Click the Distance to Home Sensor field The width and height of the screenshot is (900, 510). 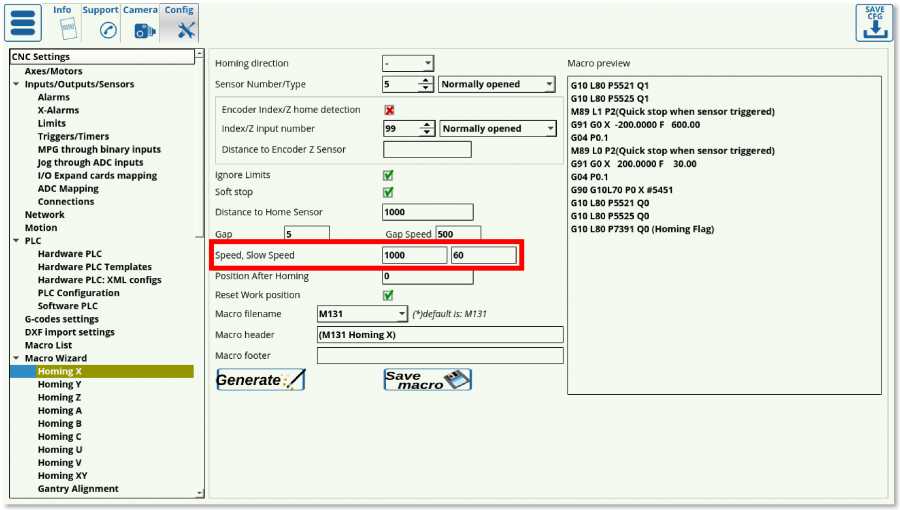pos(427,212)
